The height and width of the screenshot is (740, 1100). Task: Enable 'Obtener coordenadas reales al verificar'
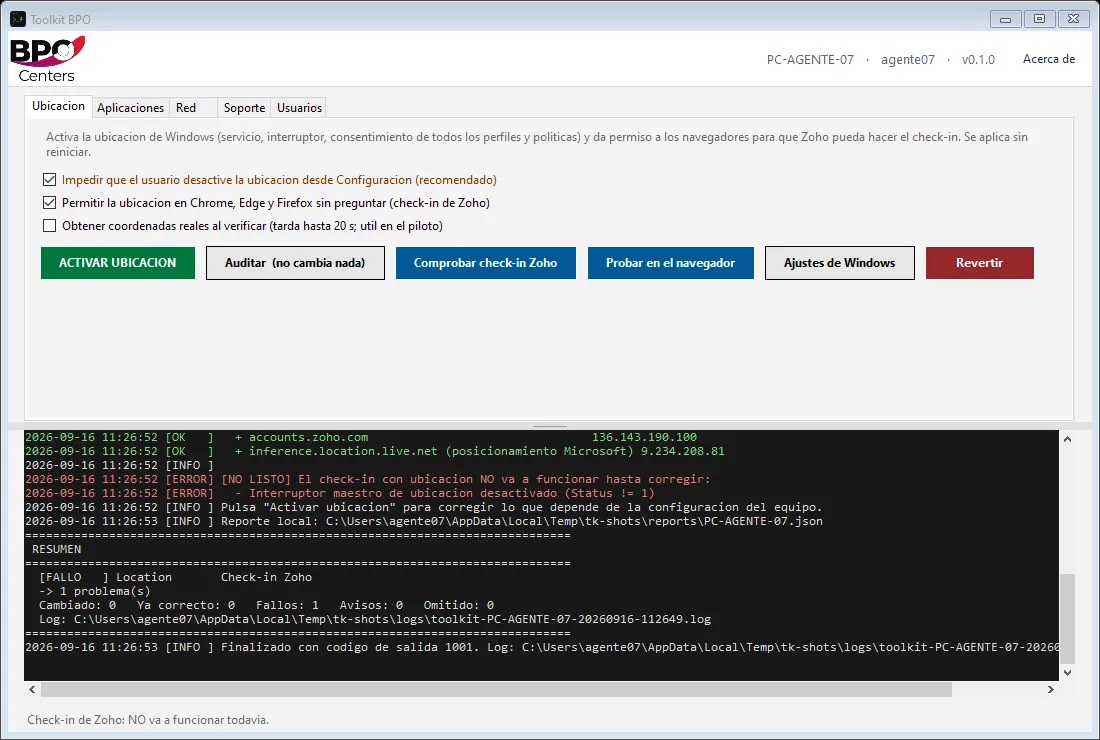tap(49, 226)
